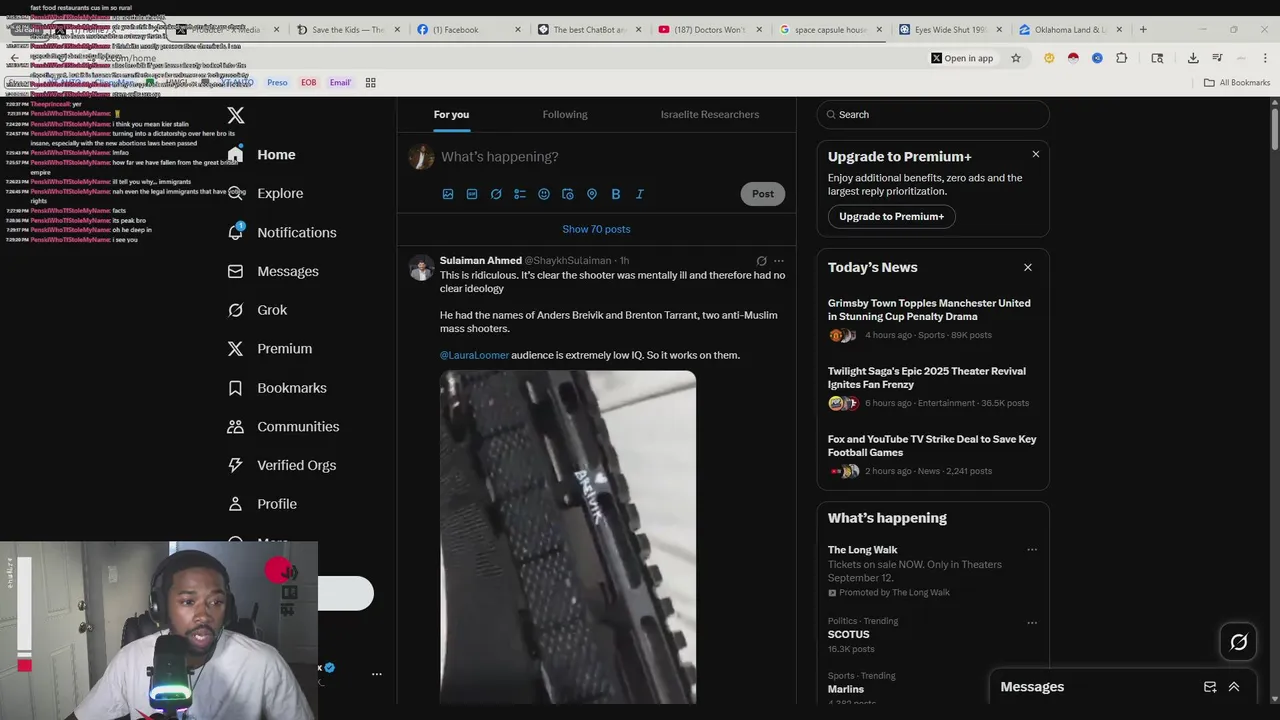Image resolution: width=1280 pixels, height=720 pixels.
Task: Open Premium in the sidebar
Action: point(270,349)
